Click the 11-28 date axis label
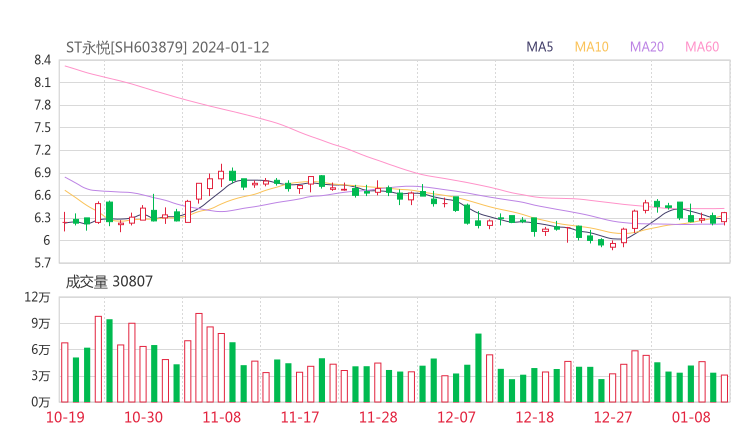This screenshot has width=740, height=440. (378, 417)
